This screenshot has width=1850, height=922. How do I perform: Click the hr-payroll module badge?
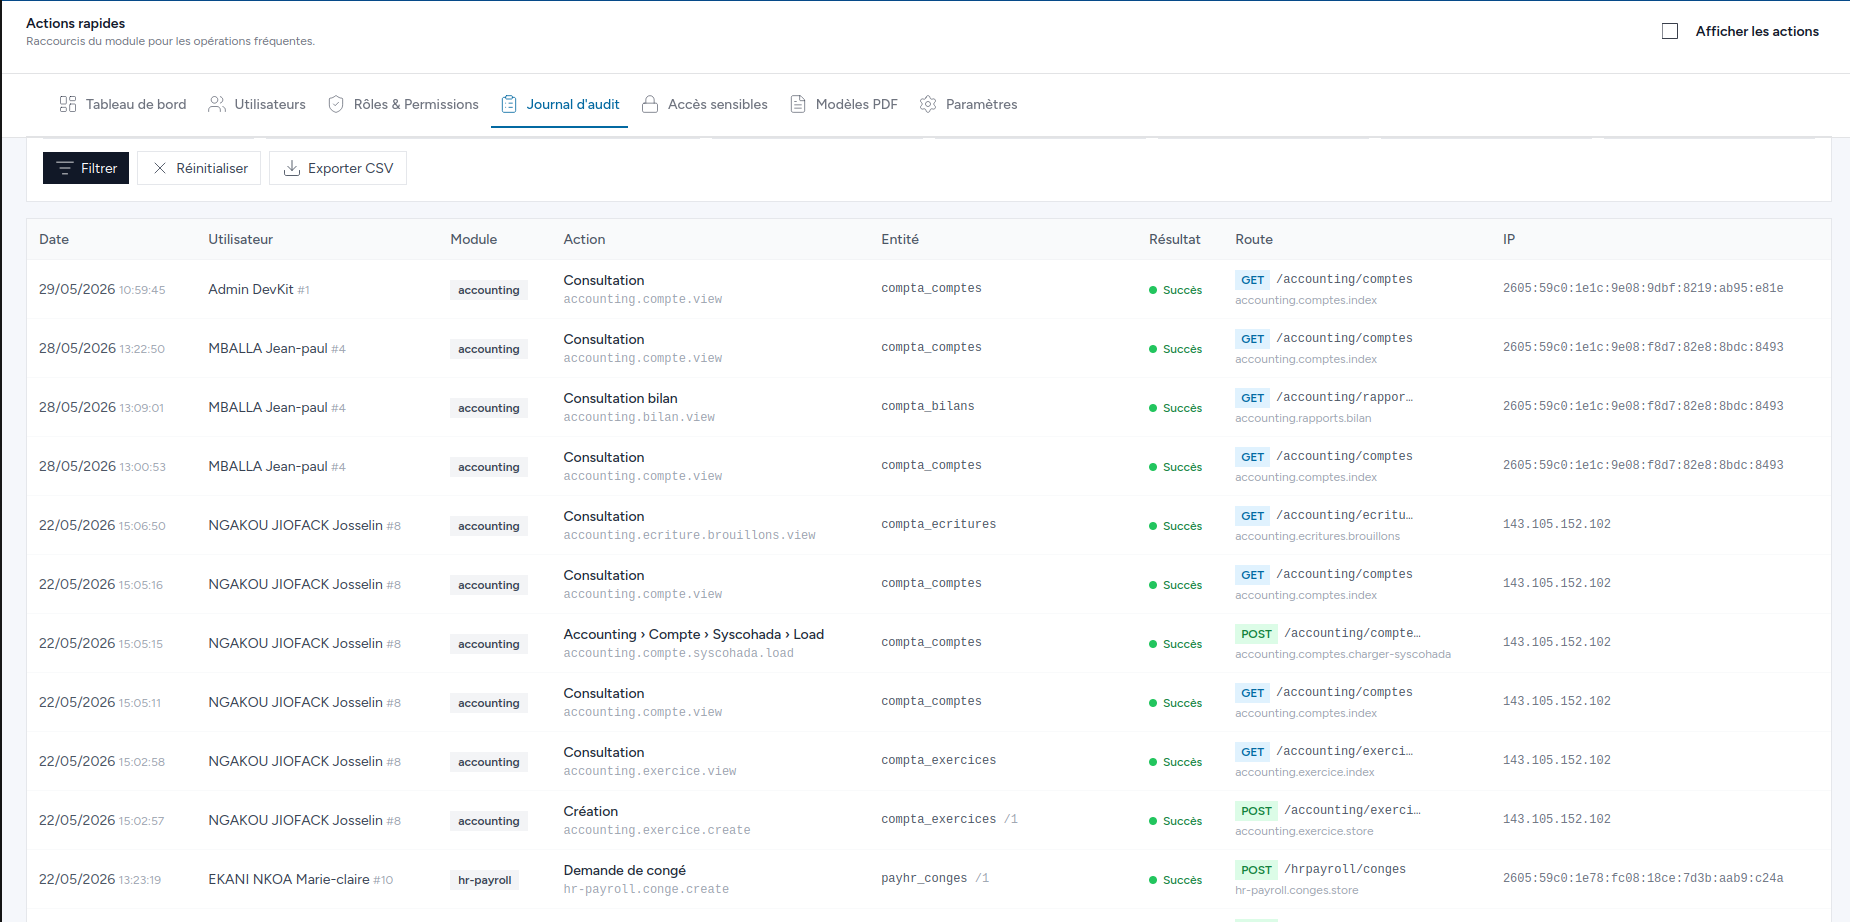click(x=484, y=880)
